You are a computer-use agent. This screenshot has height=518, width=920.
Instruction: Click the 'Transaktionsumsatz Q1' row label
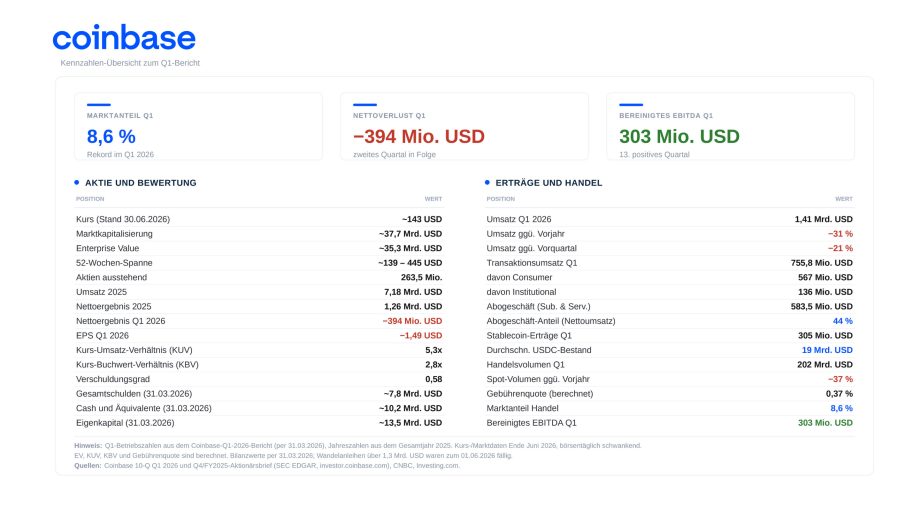pos(532,263)
